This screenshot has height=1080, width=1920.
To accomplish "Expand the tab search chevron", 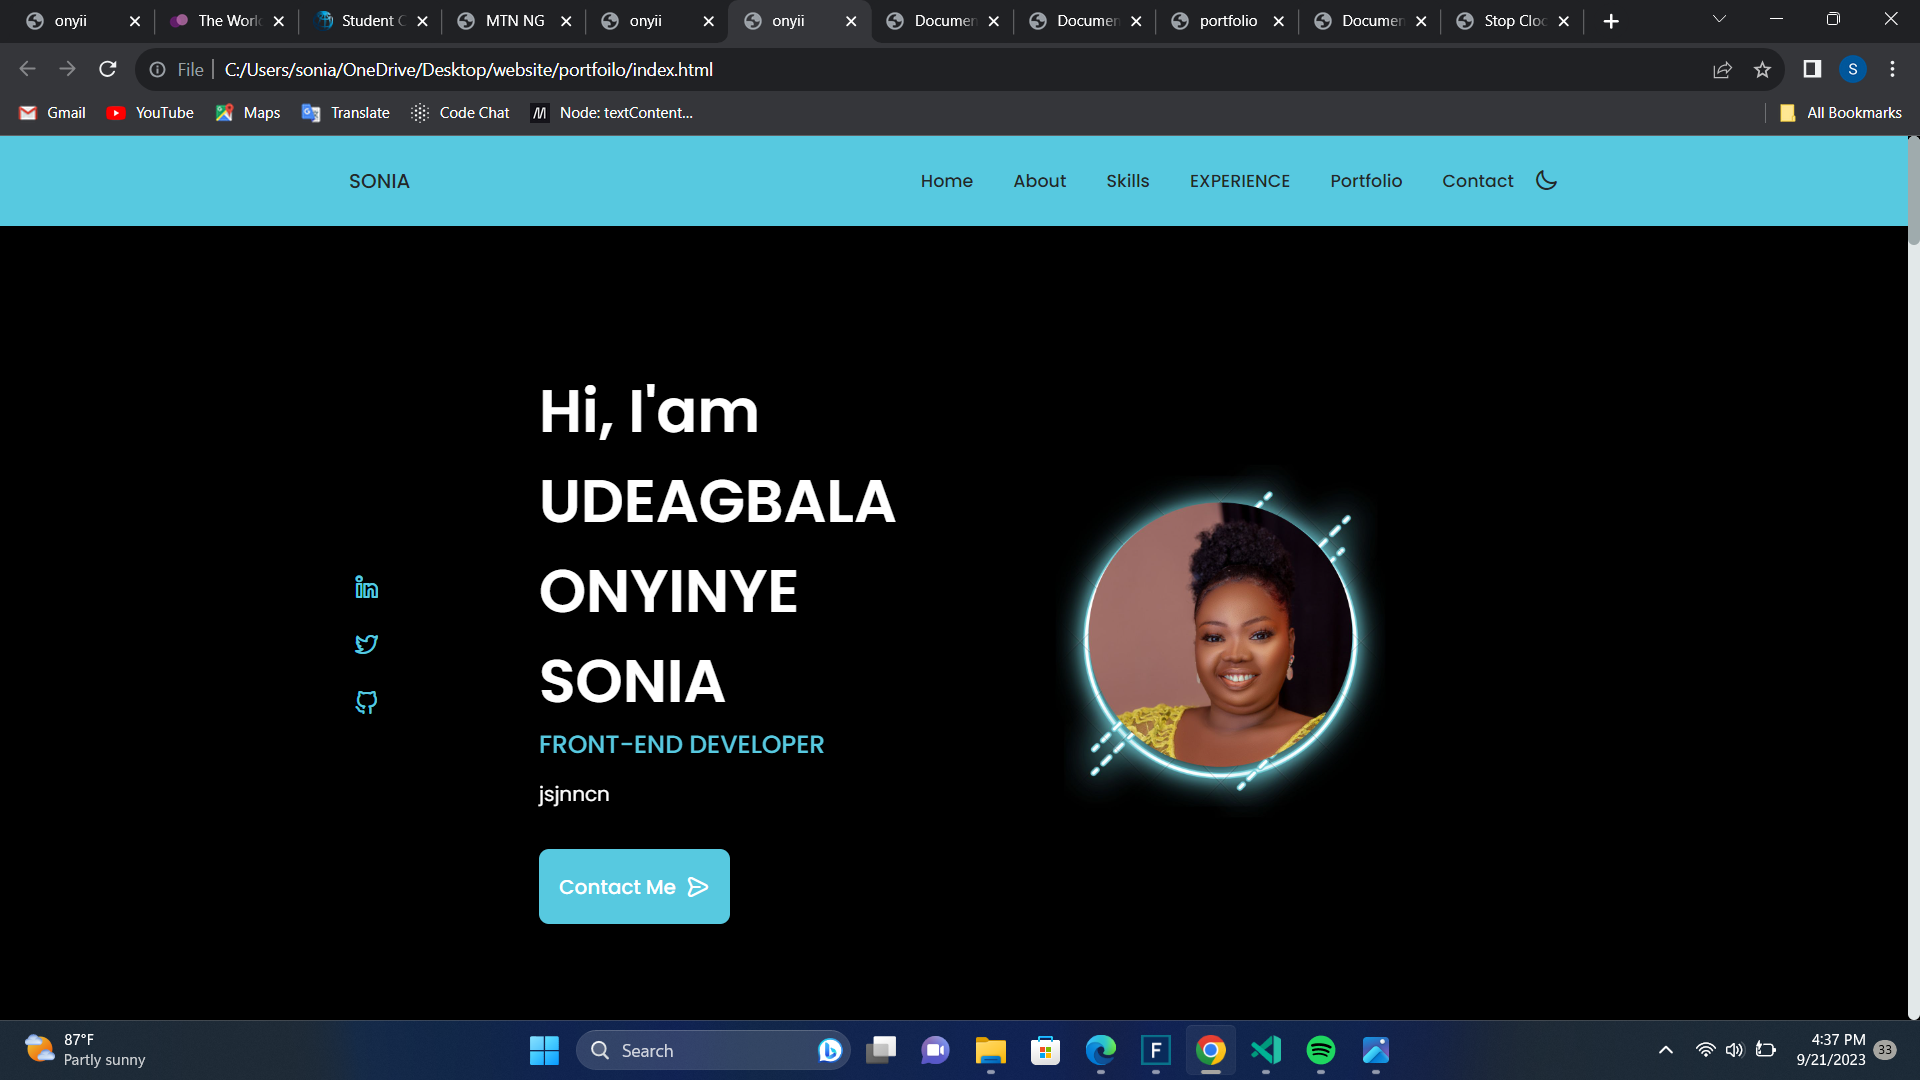I will pyautogui.click(x=1719, y=20).
